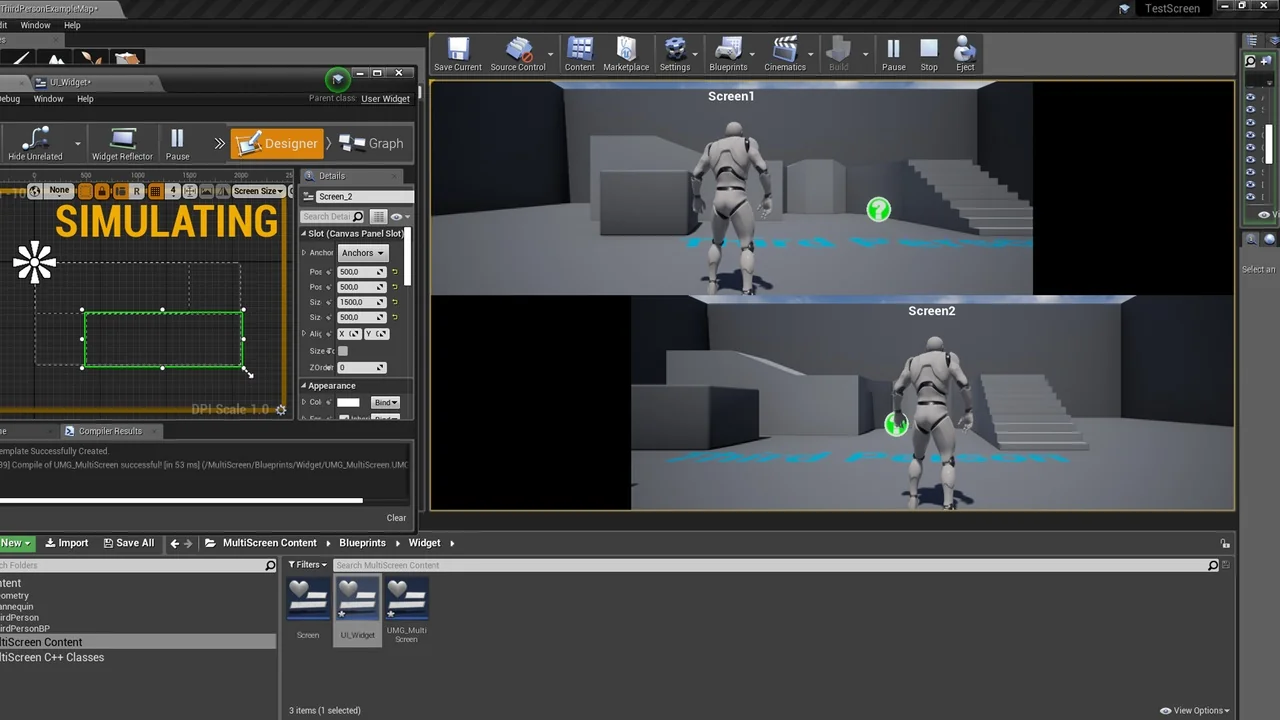This screenshot has height=720, width=1280.
Task: Enable the Size To Content checkbox
Action: (x=343, y=351)
